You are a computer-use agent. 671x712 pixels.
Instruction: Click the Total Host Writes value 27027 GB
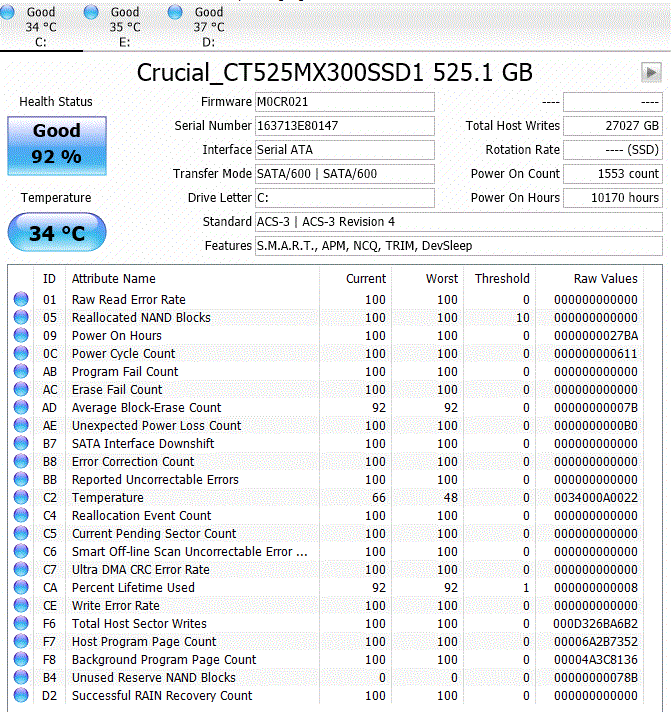click(x=613, y=126)
